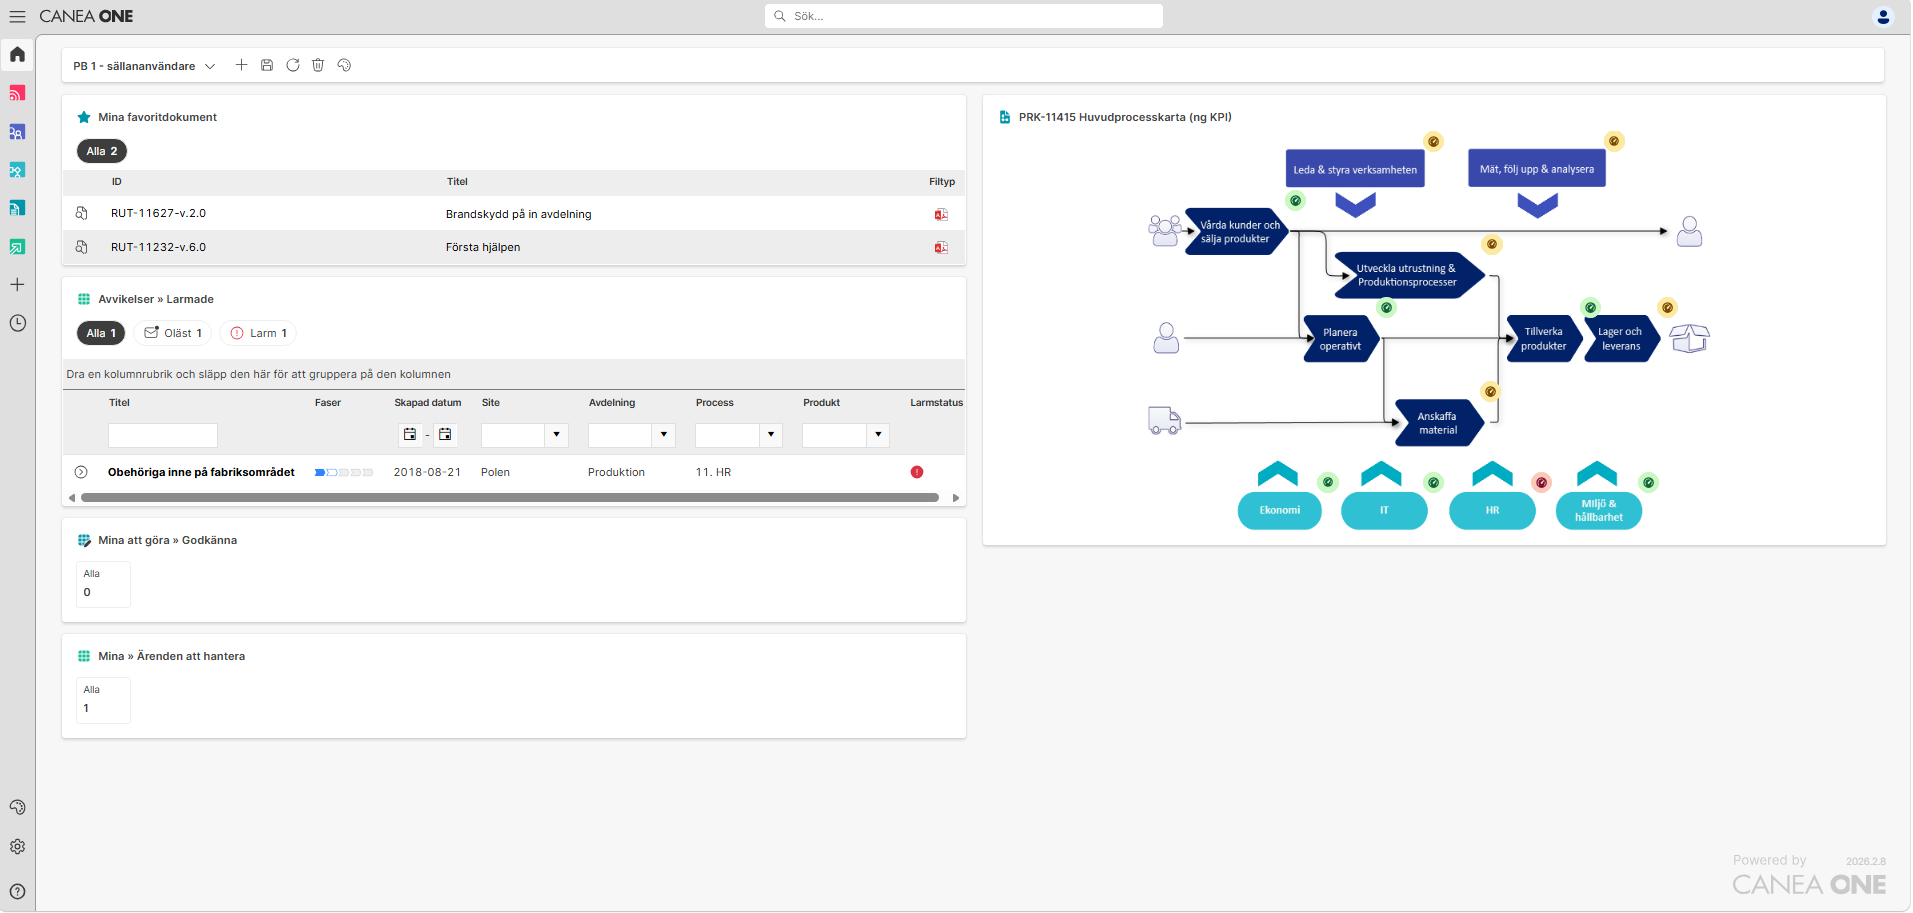
Task: Open the user profile avatar
Action: click(1883, 16)
